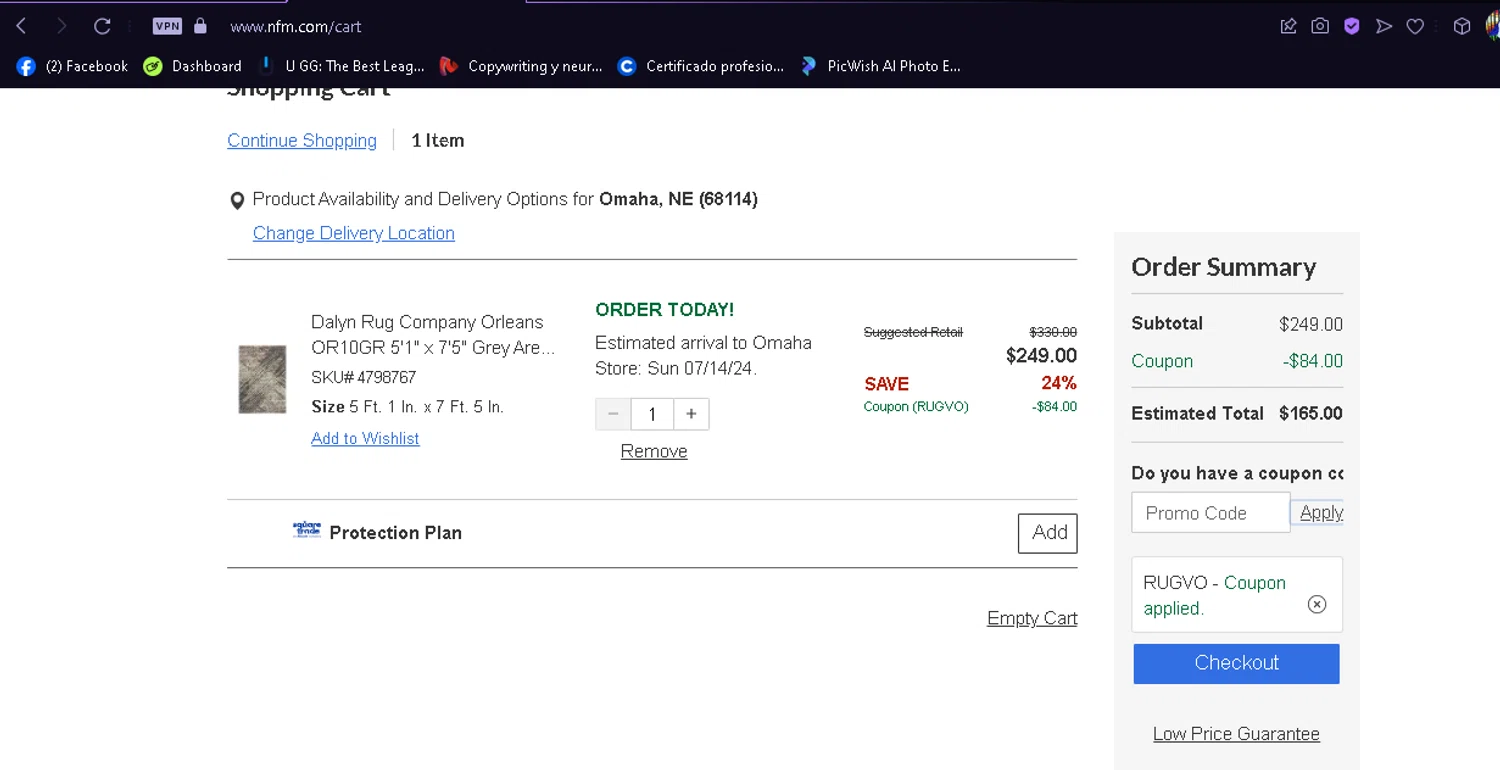Open the Dalyn Rug Company Orleans product title
This screenshot has width=1500, height=770.
coord(433,335)
